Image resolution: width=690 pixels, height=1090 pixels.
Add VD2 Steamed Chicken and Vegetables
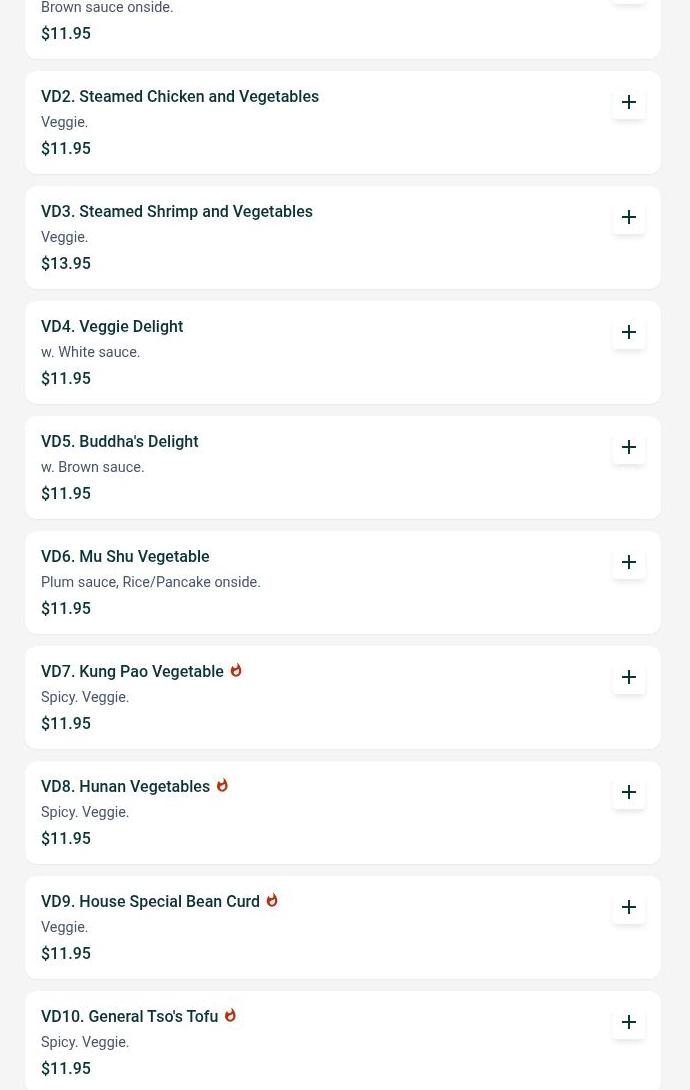(x=629, y=102)
